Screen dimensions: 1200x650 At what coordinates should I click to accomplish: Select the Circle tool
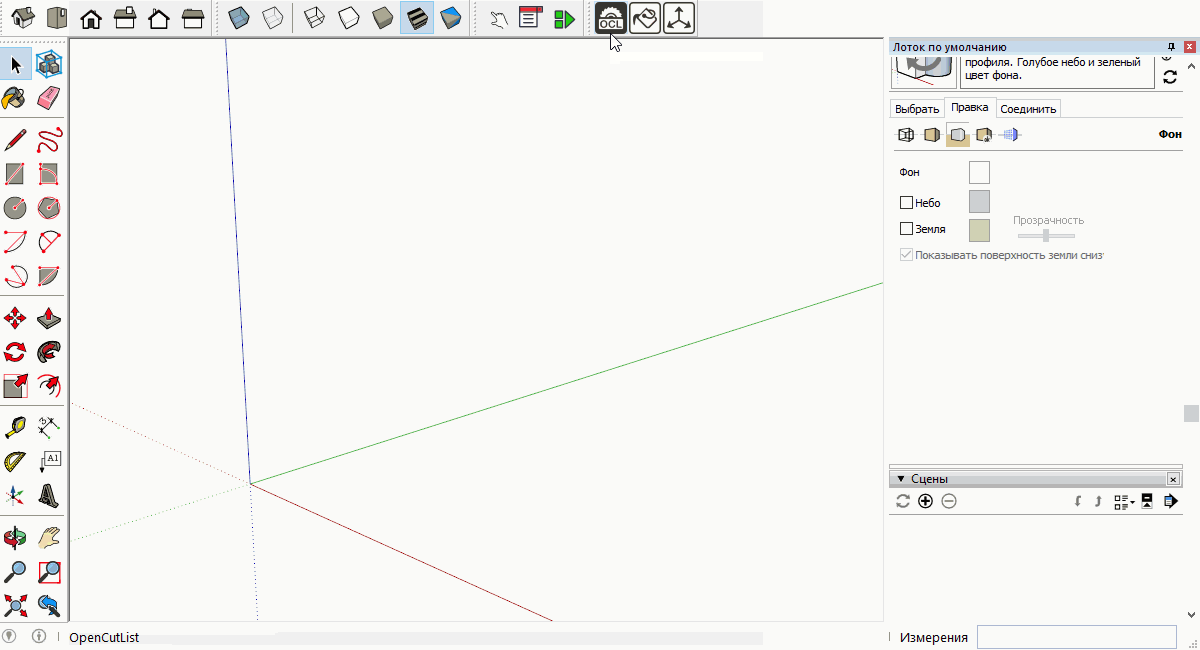(x=15, y=208)
